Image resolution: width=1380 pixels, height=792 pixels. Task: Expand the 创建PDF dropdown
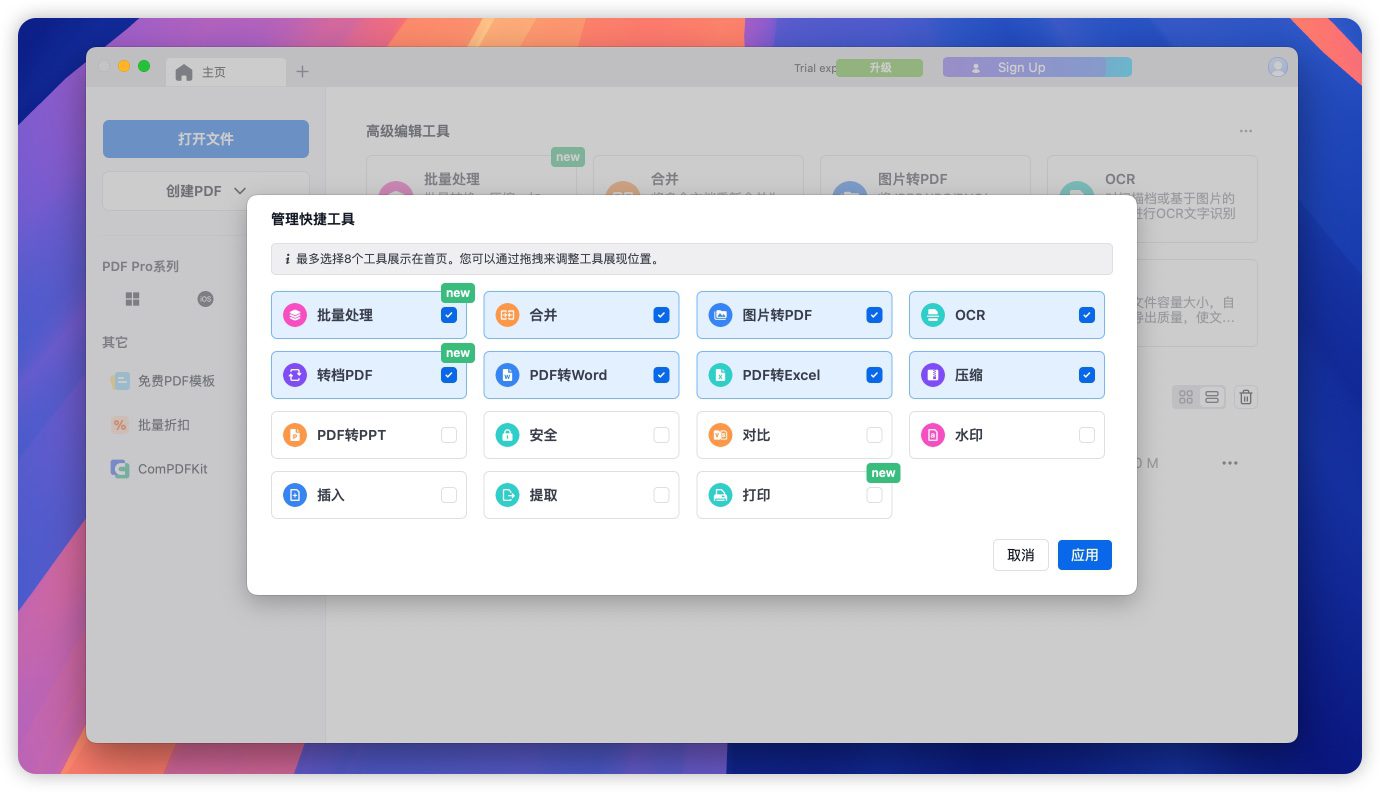[206, 191]
